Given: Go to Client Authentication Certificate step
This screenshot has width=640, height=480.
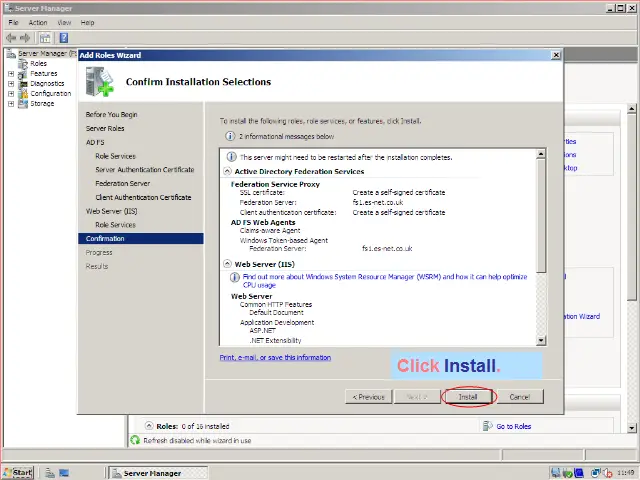Looking at the screenshot, I should [143, 198].
